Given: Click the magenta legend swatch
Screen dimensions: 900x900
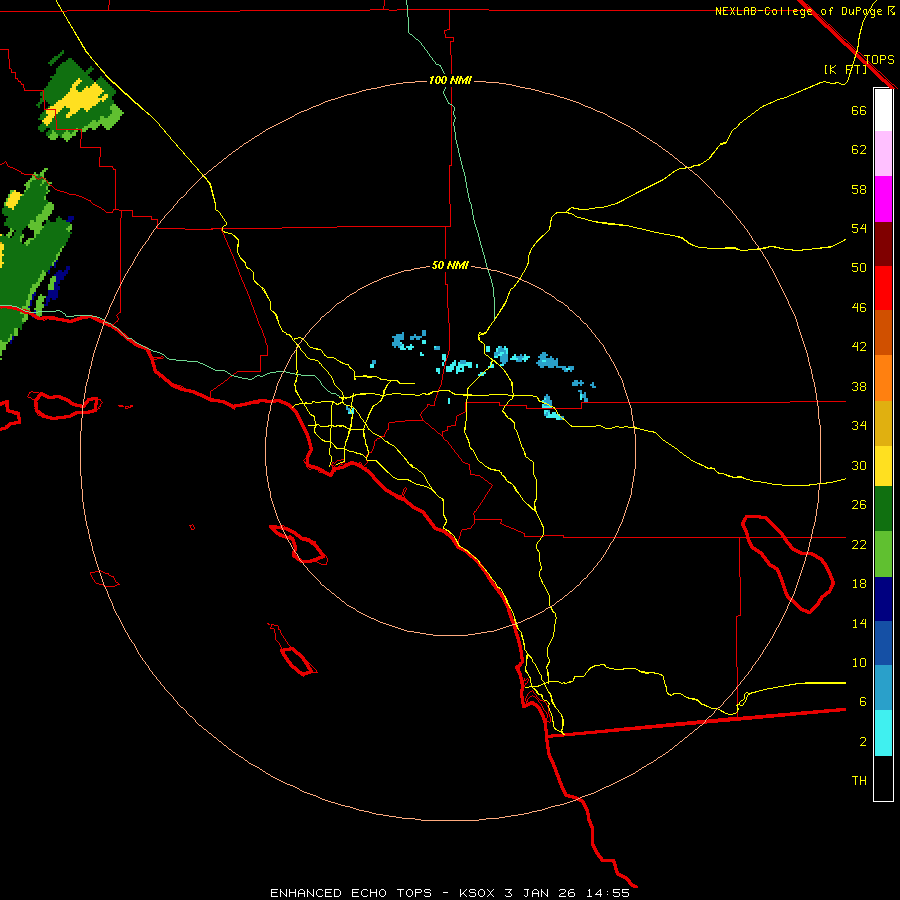Looking at the screenshot, I should click(883, 199).
